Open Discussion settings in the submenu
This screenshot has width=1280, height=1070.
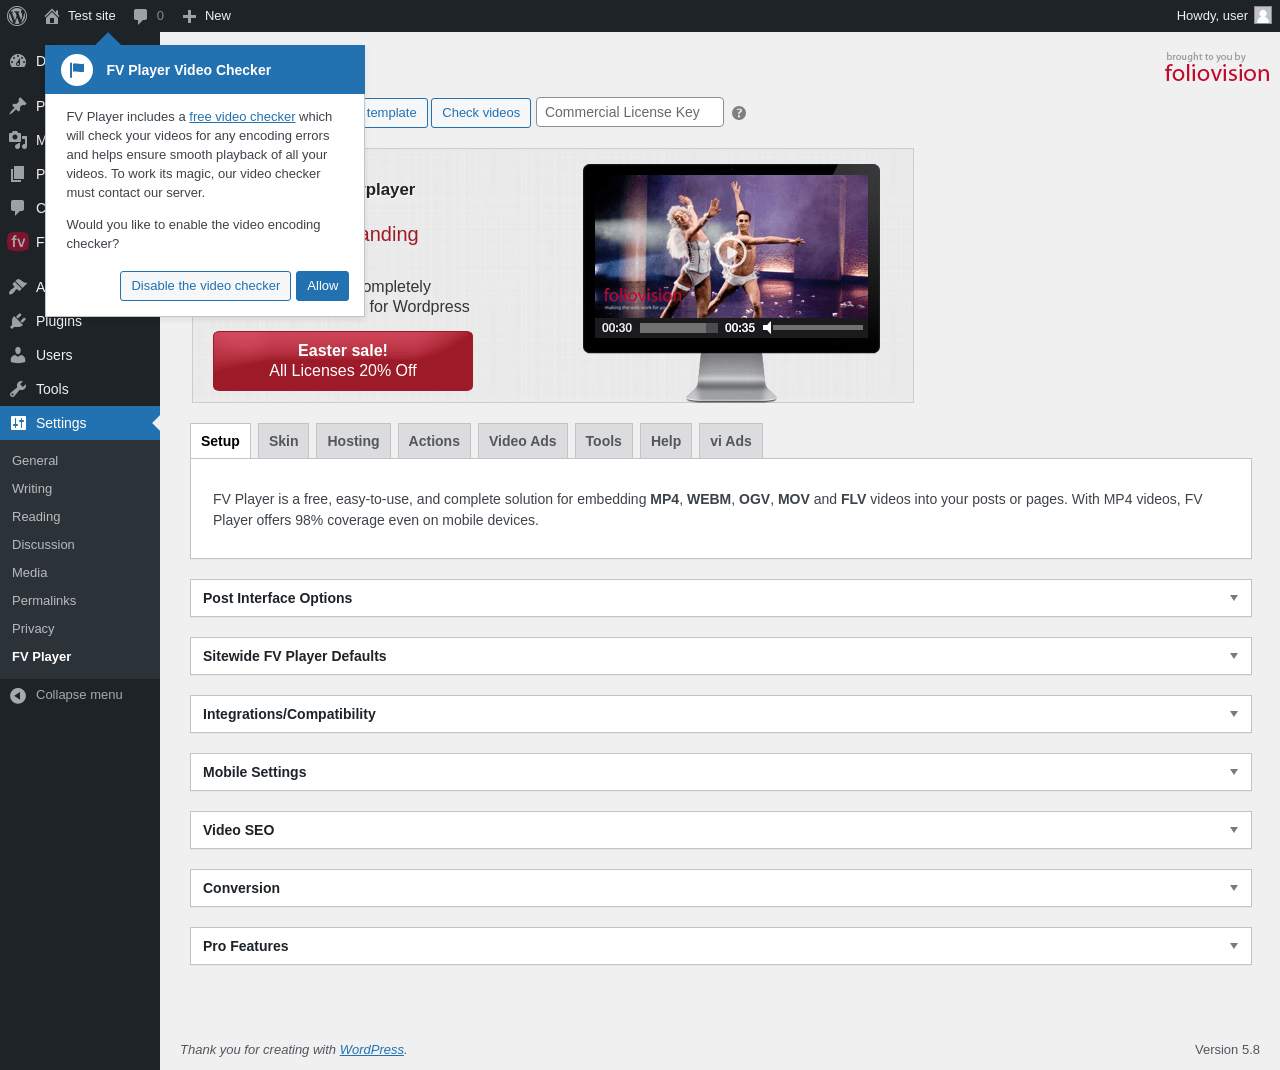[43, 545]
